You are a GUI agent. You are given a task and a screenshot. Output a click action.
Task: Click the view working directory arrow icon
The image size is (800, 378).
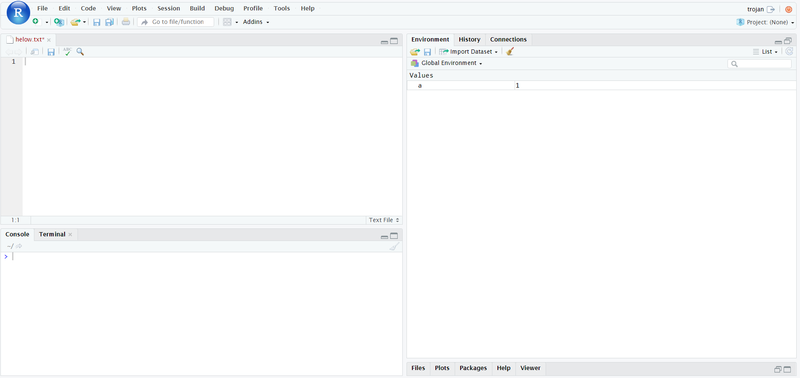pos(19,246)
